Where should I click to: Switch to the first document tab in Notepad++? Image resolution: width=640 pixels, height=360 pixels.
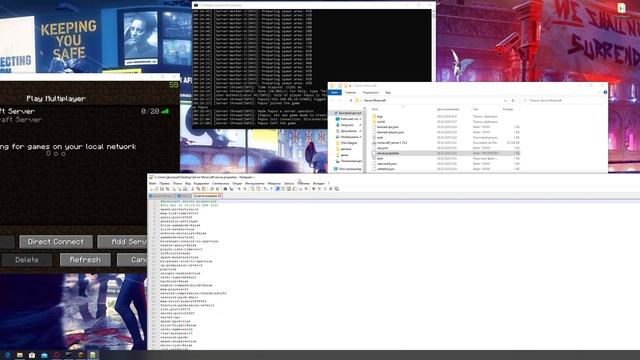coord(162,196)
